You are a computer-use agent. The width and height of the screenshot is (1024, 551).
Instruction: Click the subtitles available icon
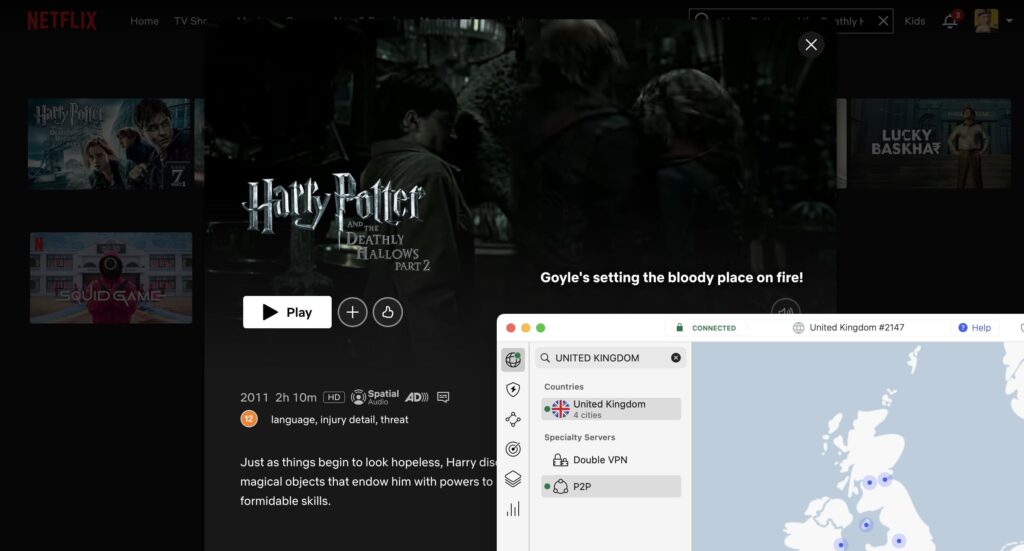point(443,397)
